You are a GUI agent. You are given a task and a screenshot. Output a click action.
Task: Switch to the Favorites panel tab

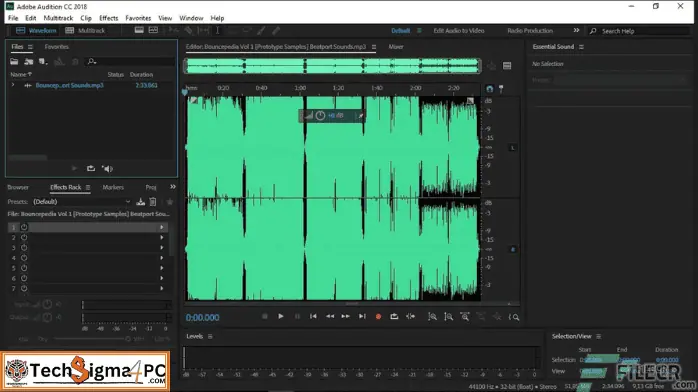point(57,47)
